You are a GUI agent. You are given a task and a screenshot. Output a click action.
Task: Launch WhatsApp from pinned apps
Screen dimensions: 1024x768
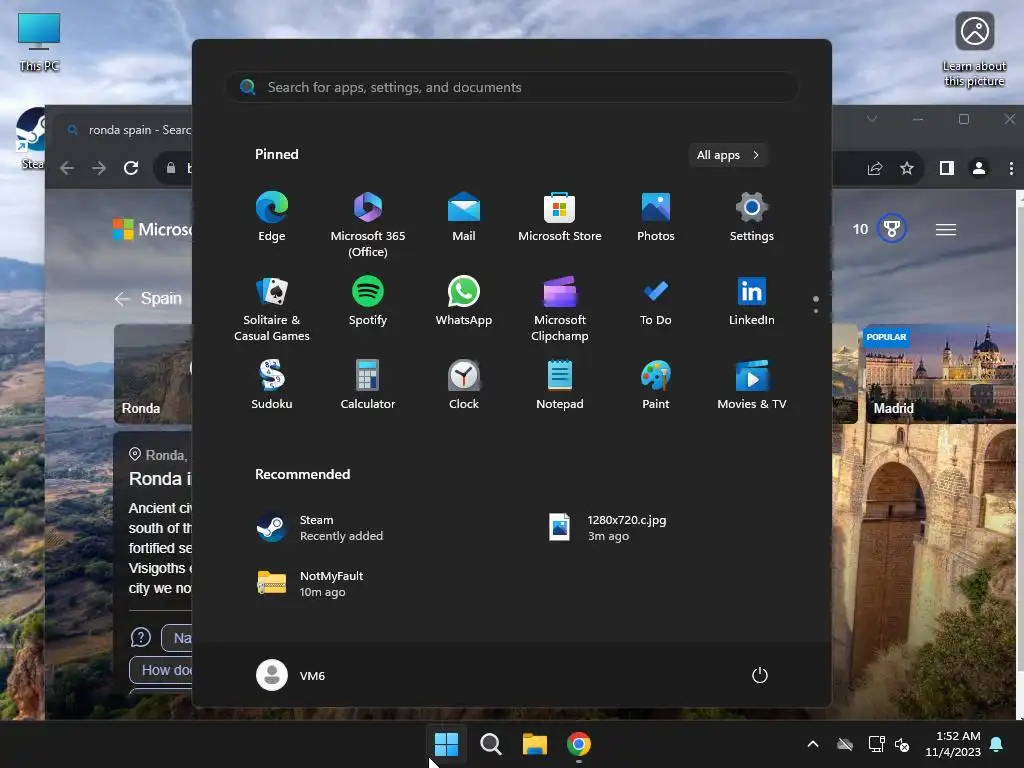click(464, 301)
